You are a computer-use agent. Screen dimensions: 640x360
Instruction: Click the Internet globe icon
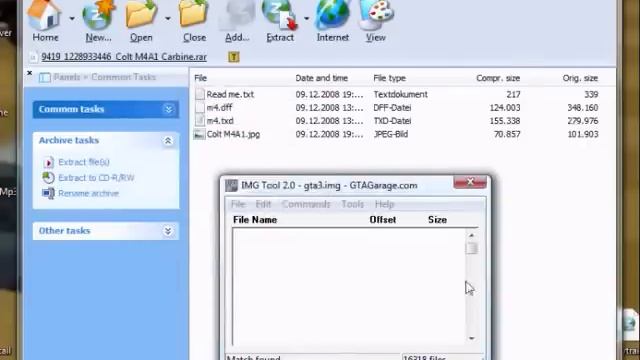pos(333,16)
